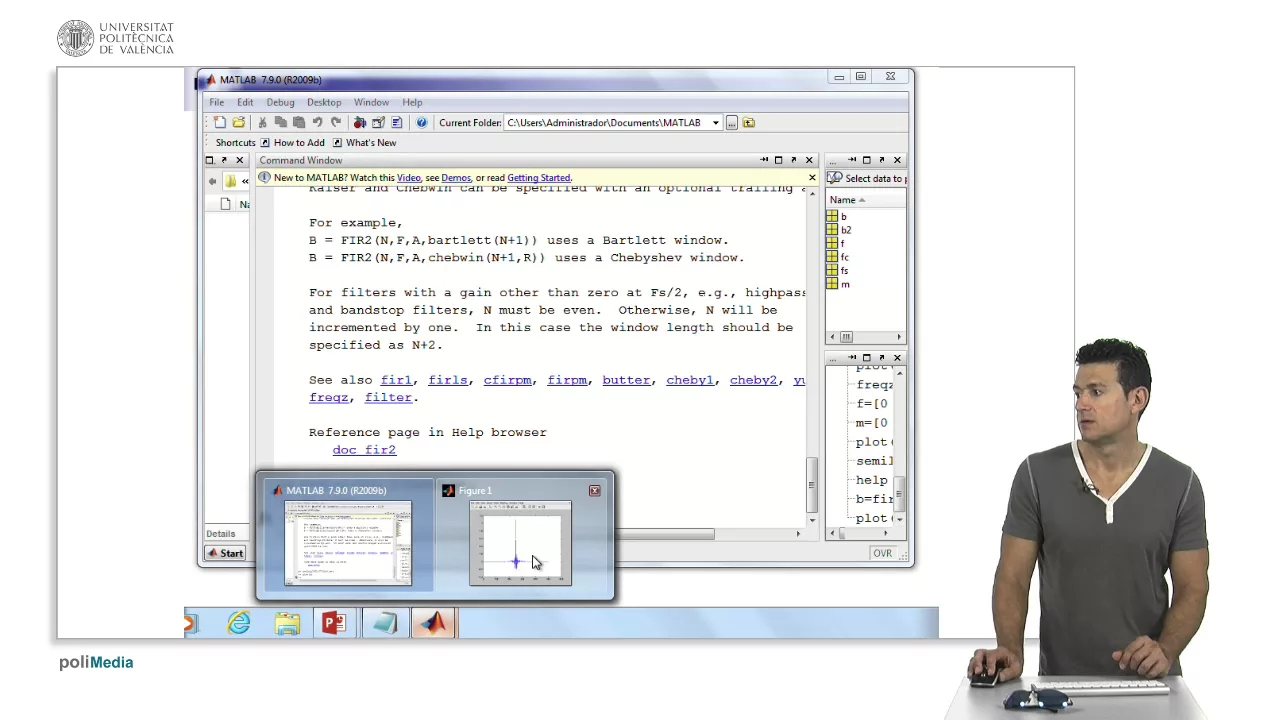Open the GUIDE tool icon
Viewport: 1280px width, 720px height.
pyautogui.click(x=378, y=122)
